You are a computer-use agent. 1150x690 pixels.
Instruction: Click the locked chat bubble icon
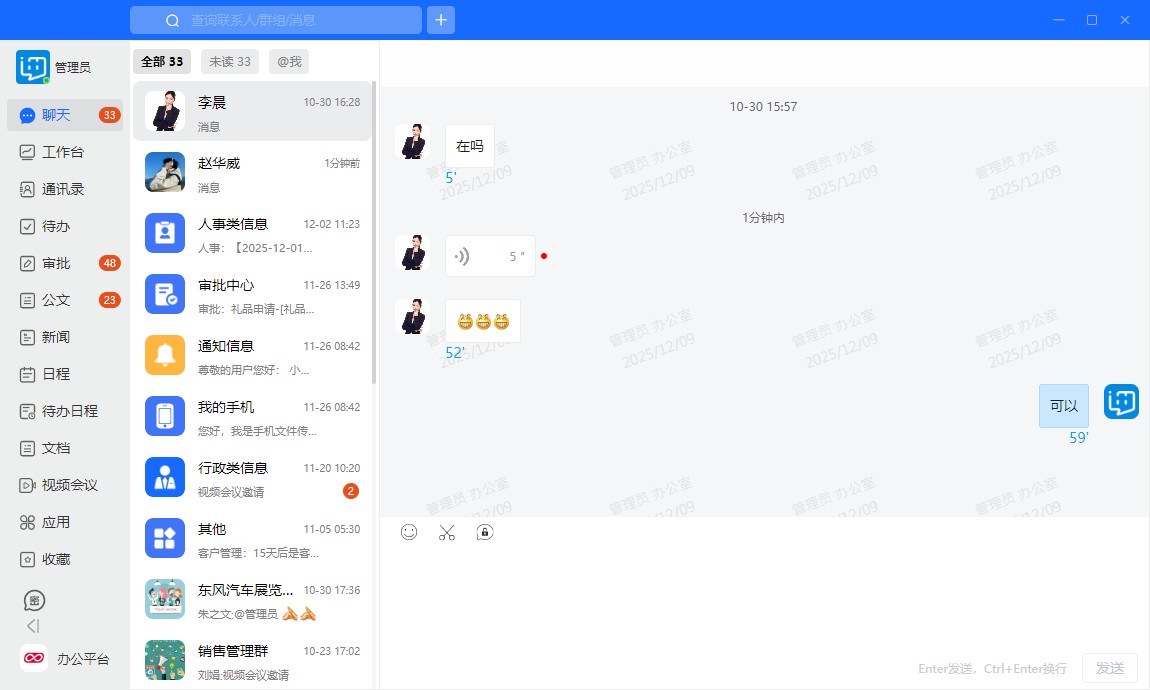coord(485,532)
